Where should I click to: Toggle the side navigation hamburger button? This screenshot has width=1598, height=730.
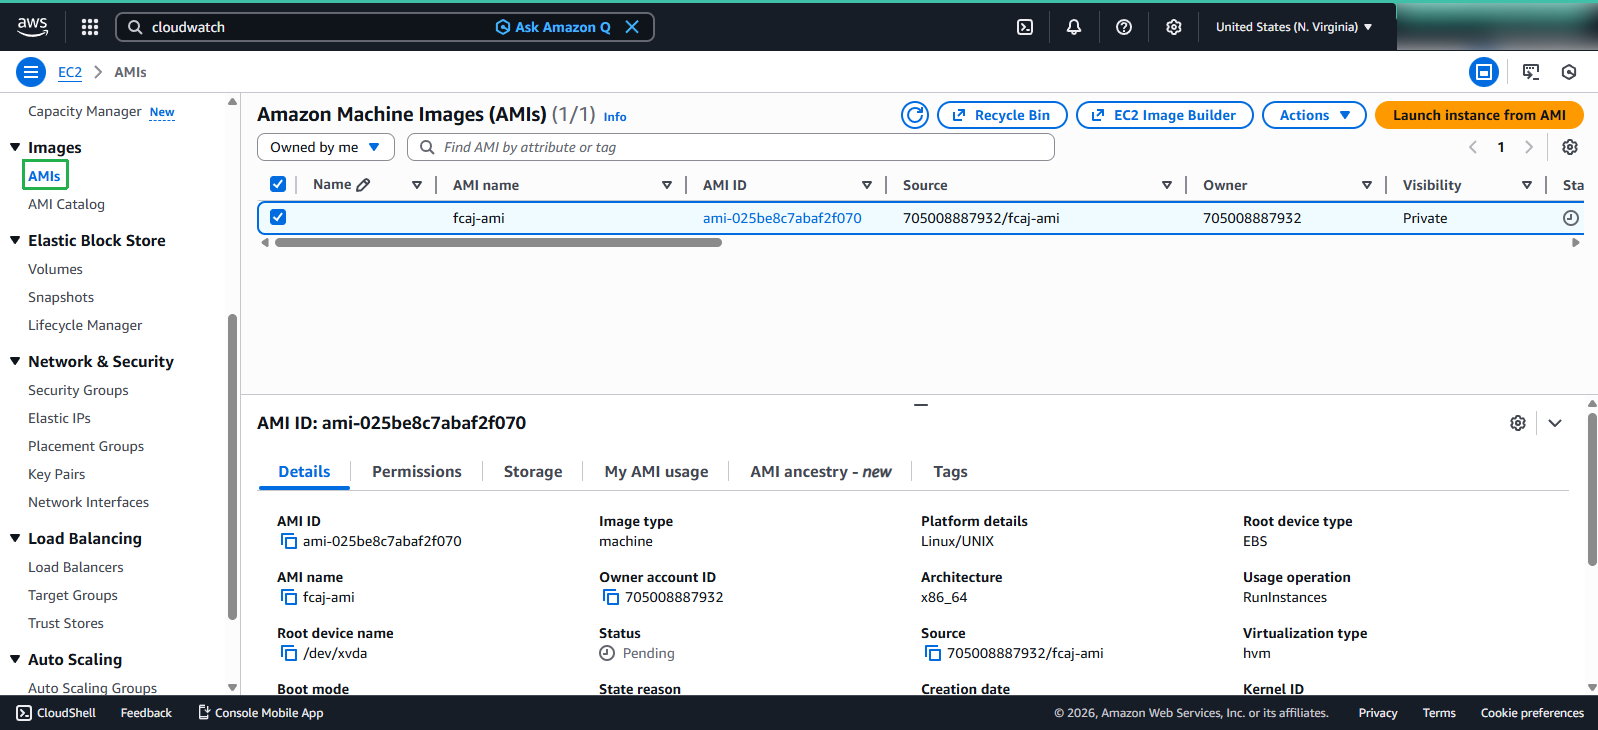[x=31, y=72]
